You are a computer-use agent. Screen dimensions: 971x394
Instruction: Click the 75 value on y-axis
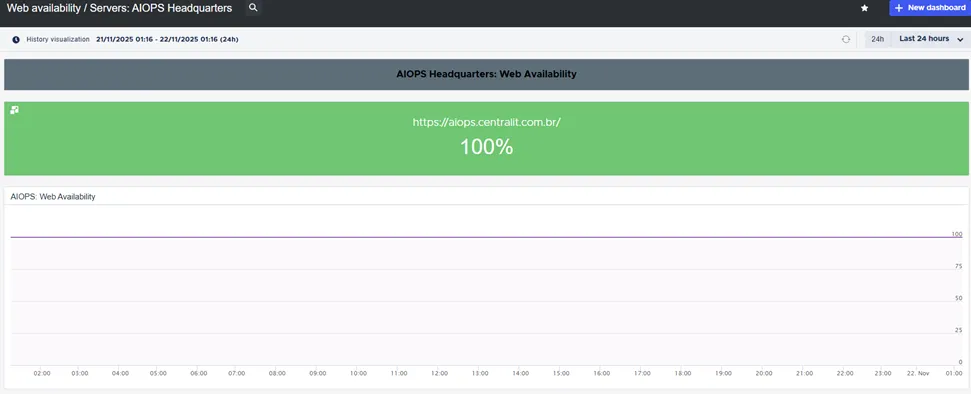coord(959,266)
